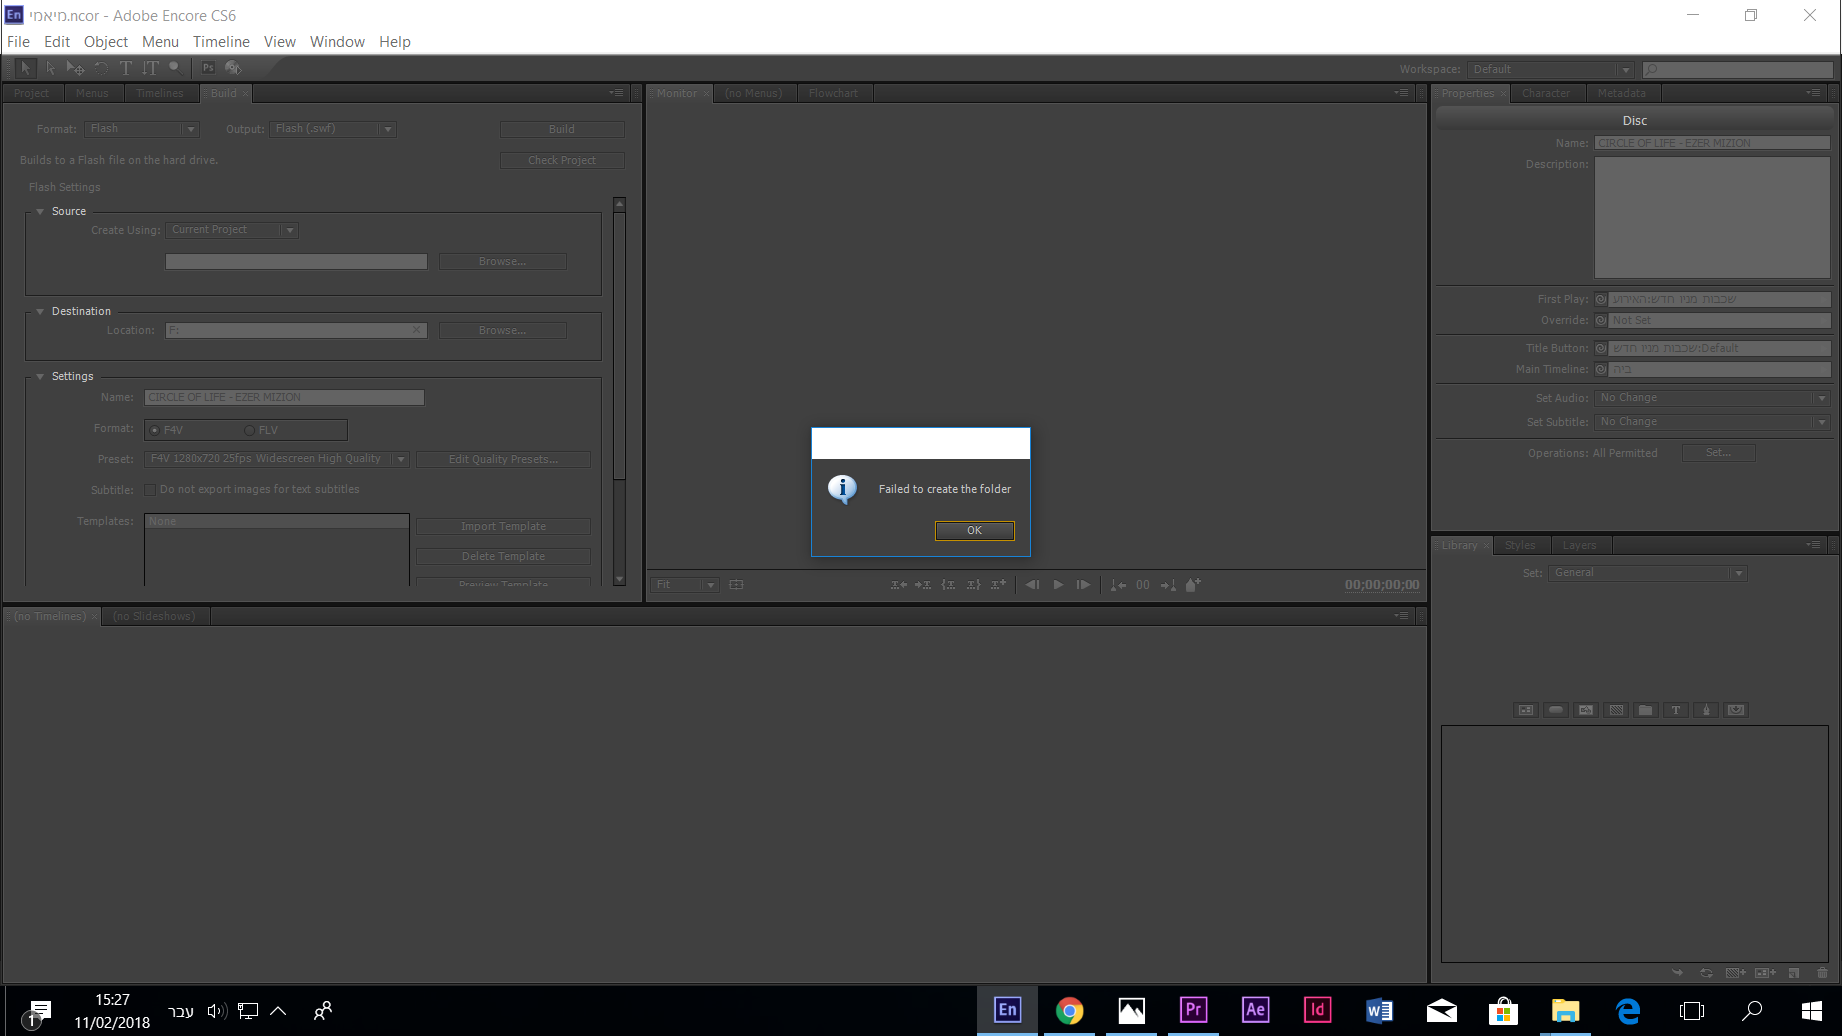Click the Monitor Play button
This screenshot has height=1036, width=1842.
pos(1058,585)
